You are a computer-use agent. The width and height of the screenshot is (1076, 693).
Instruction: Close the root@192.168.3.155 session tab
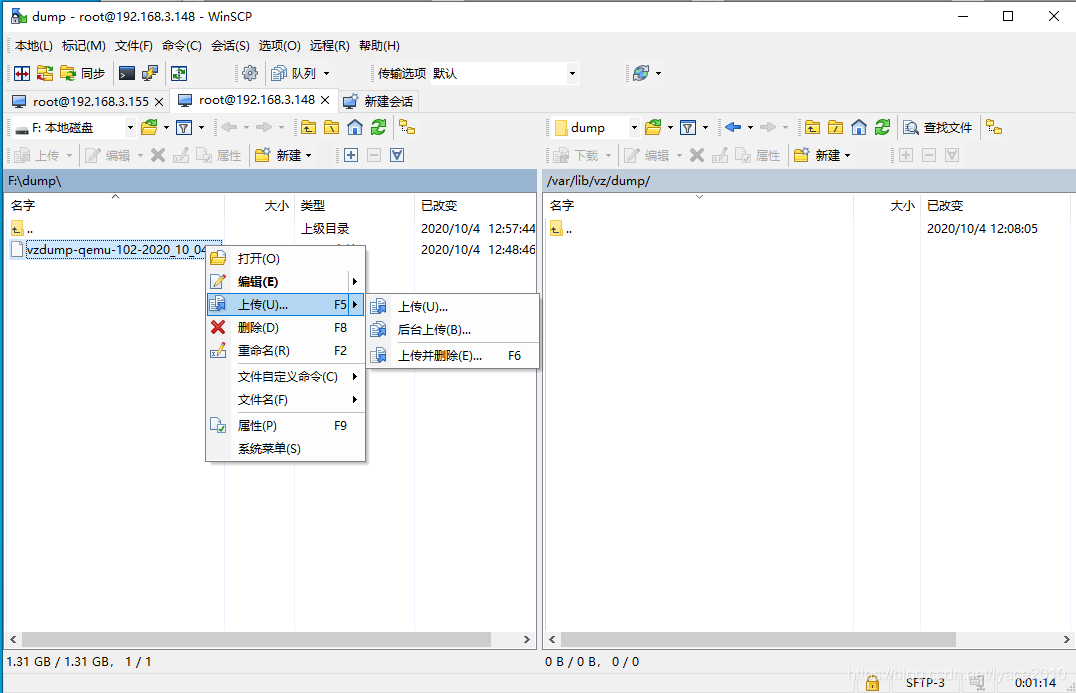(159, 102)
